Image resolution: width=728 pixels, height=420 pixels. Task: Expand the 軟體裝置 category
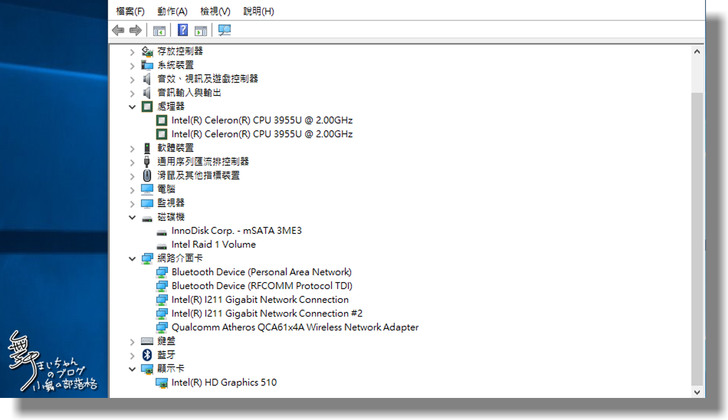click(x=132, y=149)
